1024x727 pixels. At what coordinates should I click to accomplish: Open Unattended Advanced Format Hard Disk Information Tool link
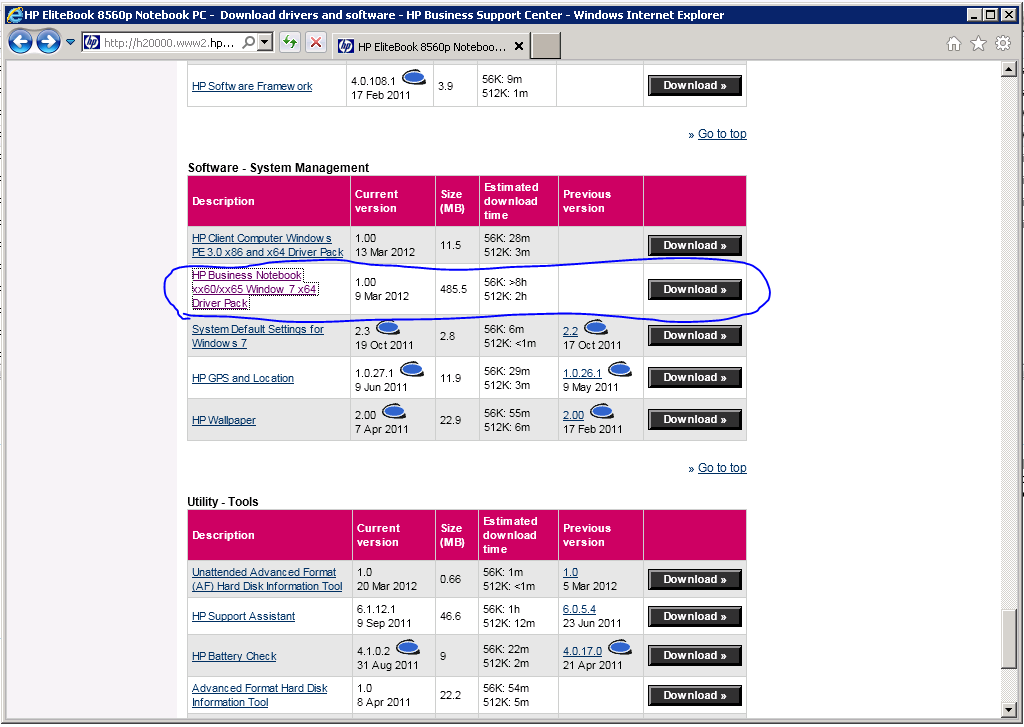267,579
